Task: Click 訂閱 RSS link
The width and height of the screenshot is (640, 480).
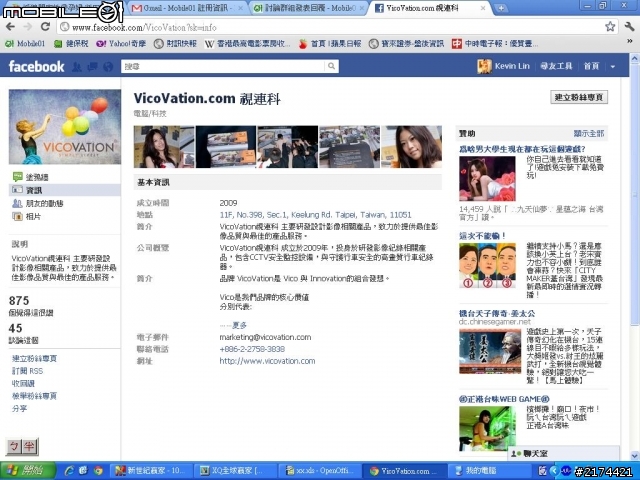Action: click(x=27, y=371)
